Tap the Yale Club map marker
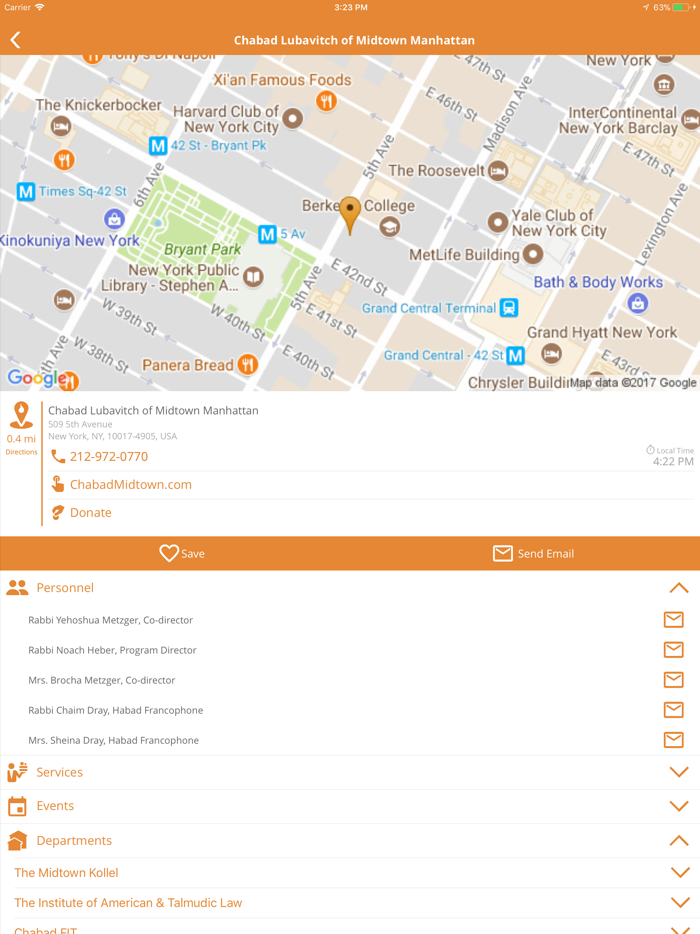The image size is (700, 934). click(497, 222)
